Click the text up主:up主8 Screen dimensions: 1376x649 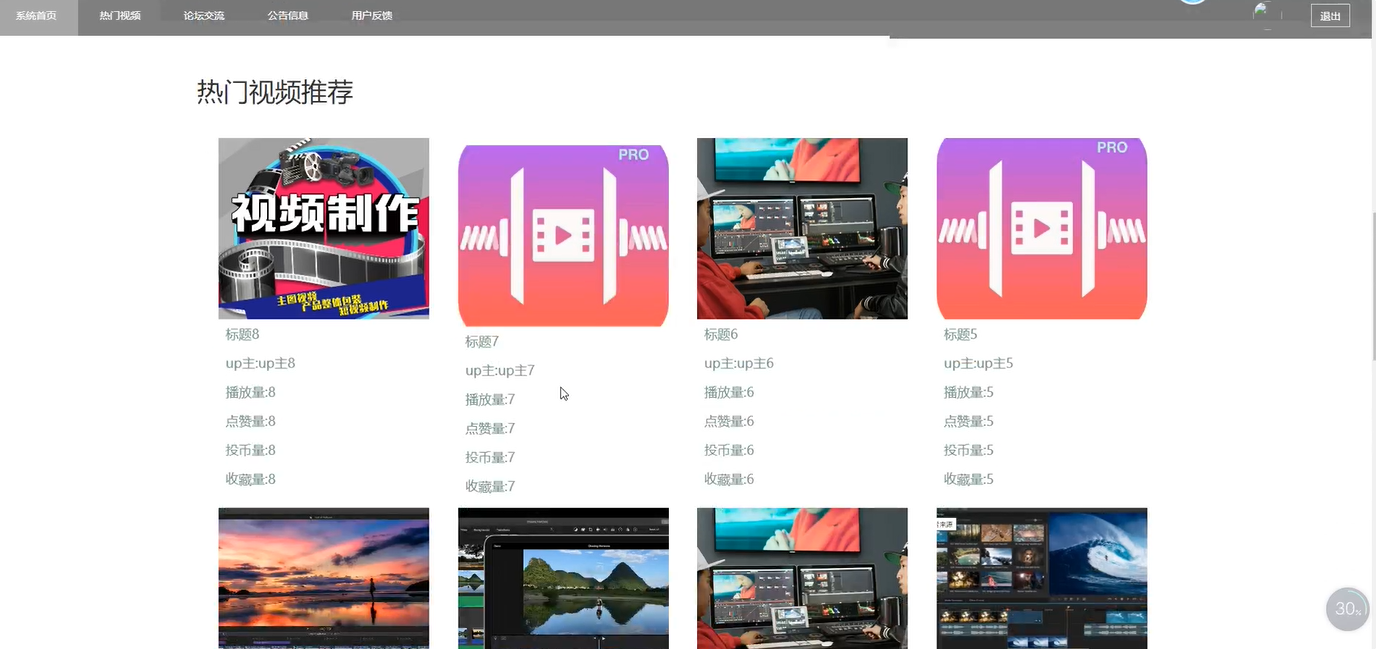click(260, 363)
